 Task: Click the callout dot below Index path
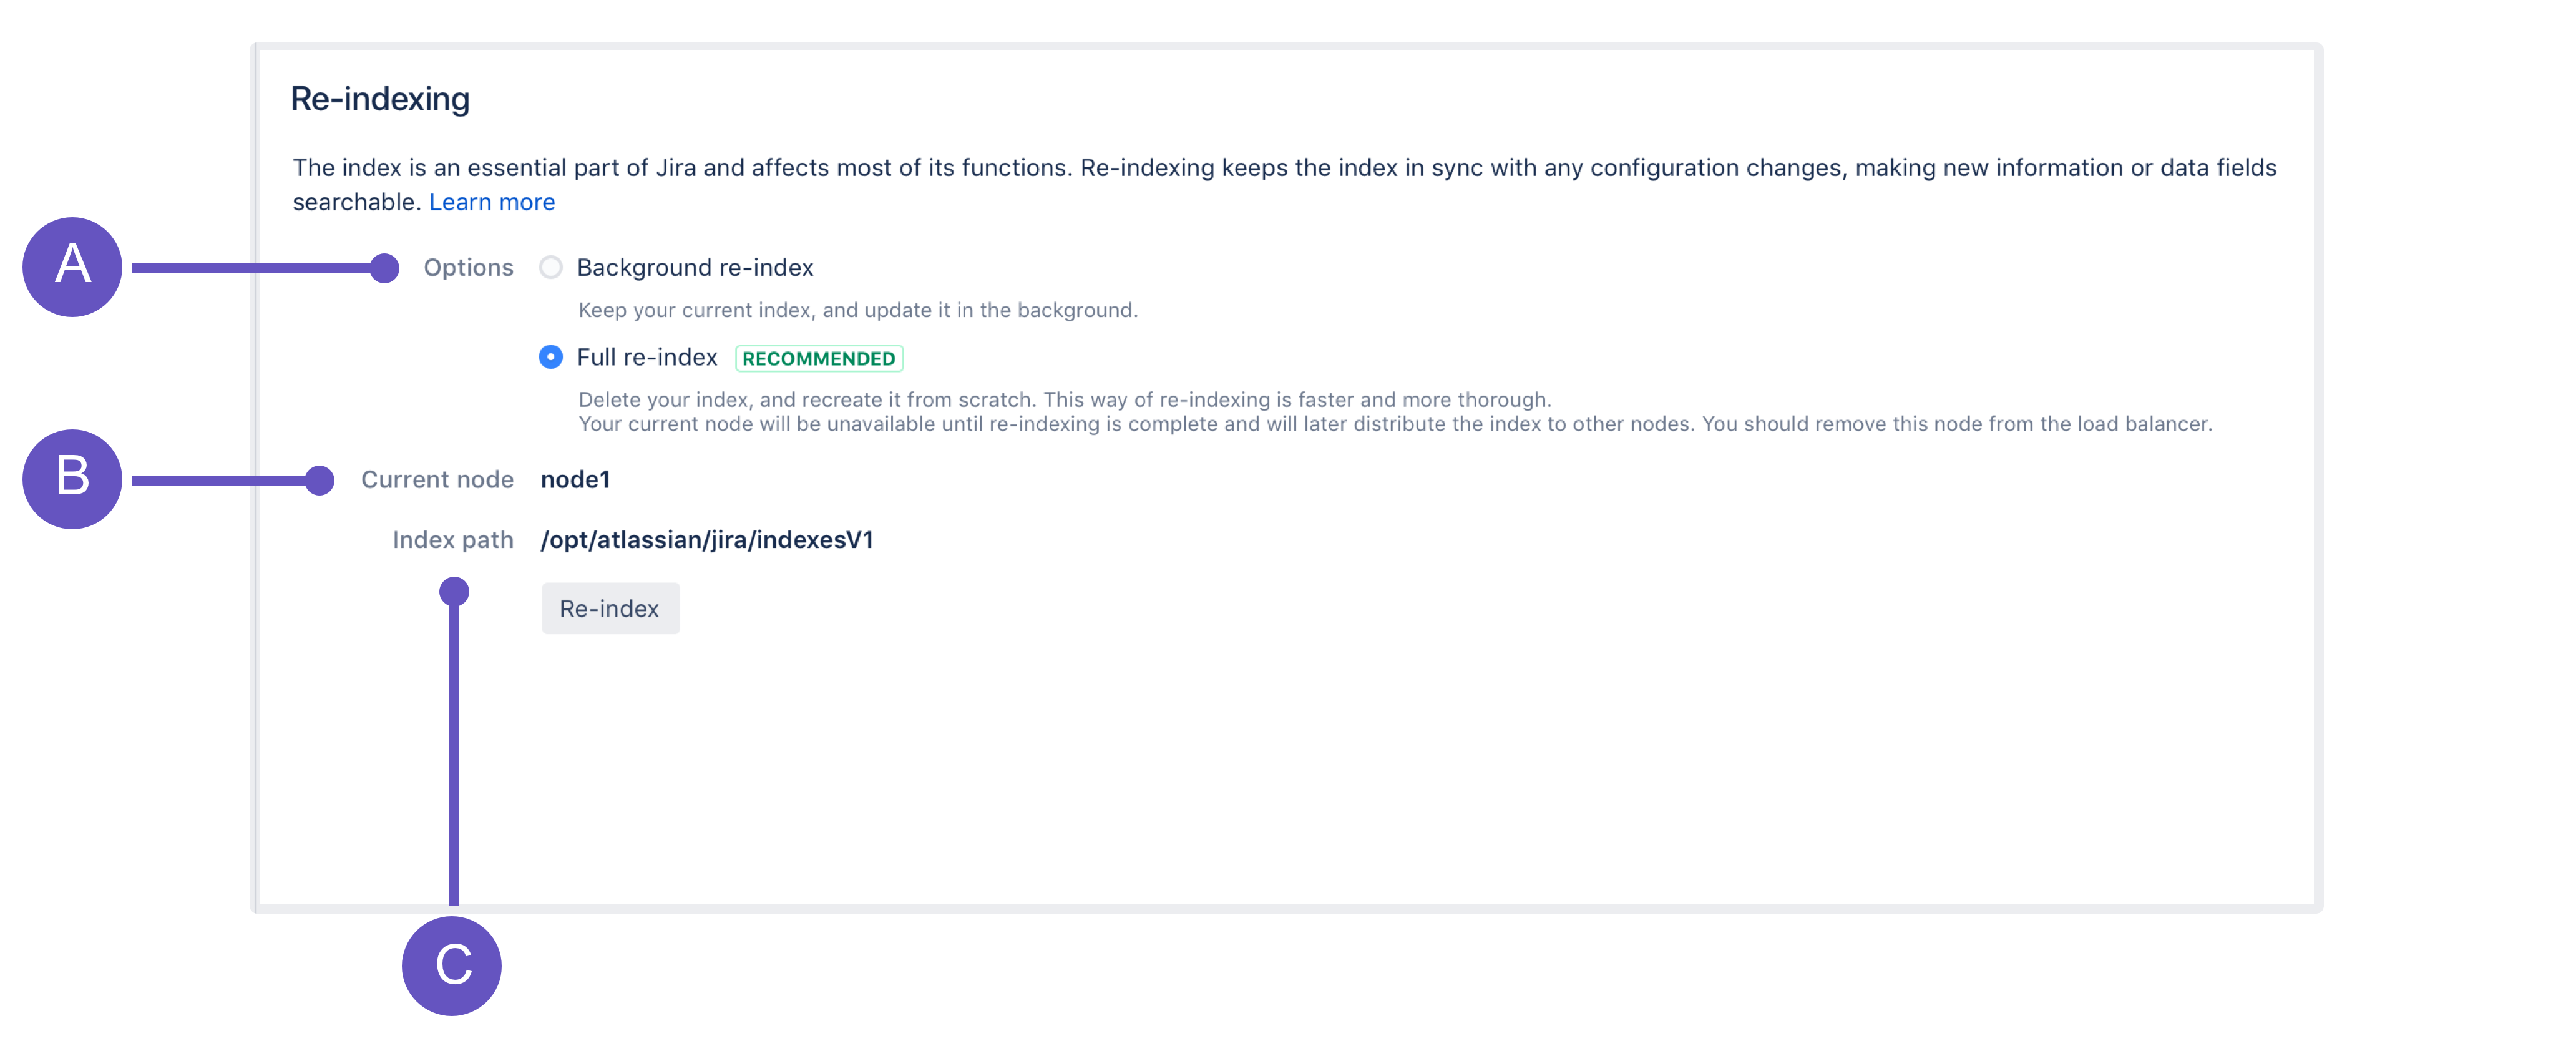454,591
